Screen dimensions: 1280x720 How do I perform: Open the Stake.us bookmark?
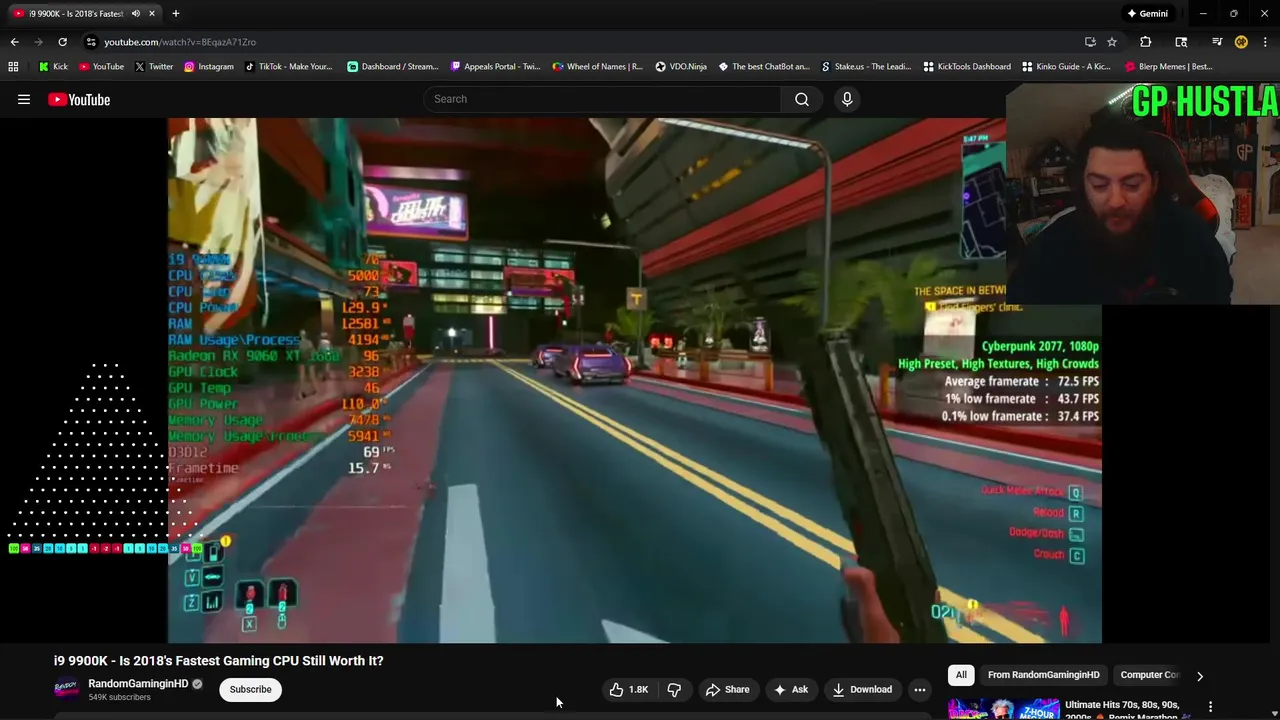point(866,67)
